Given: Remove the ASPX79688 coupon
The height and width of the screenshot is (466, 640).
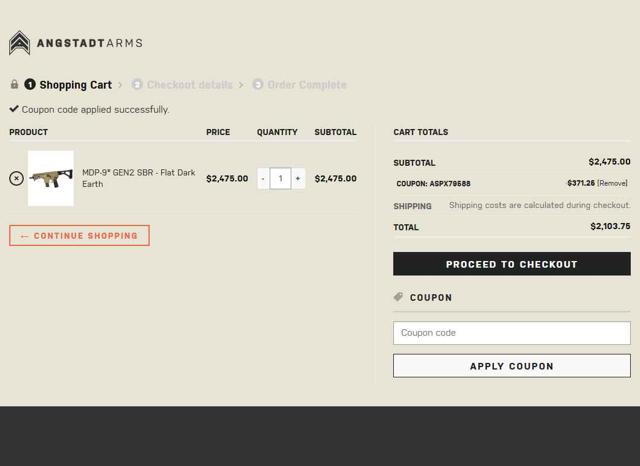Looking at the screenshot, I should pos(612,183).
